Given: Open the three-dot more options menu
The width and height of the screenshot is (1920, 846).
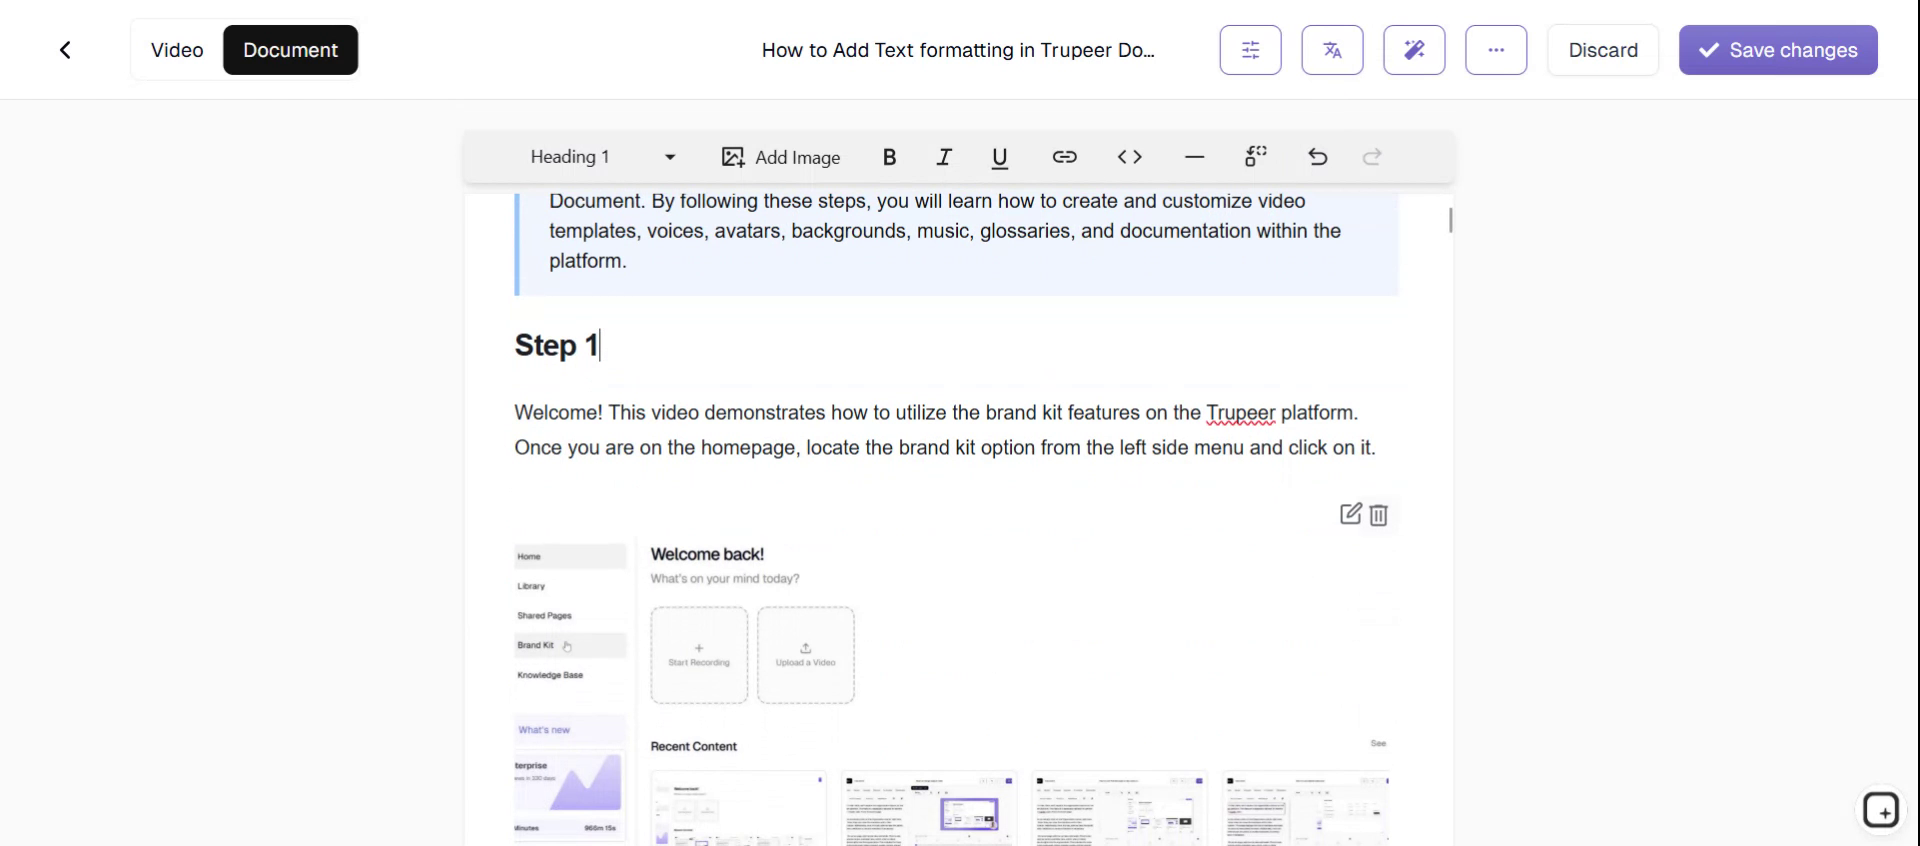Looking at the screenshot, I should (x=1496, y=50).
